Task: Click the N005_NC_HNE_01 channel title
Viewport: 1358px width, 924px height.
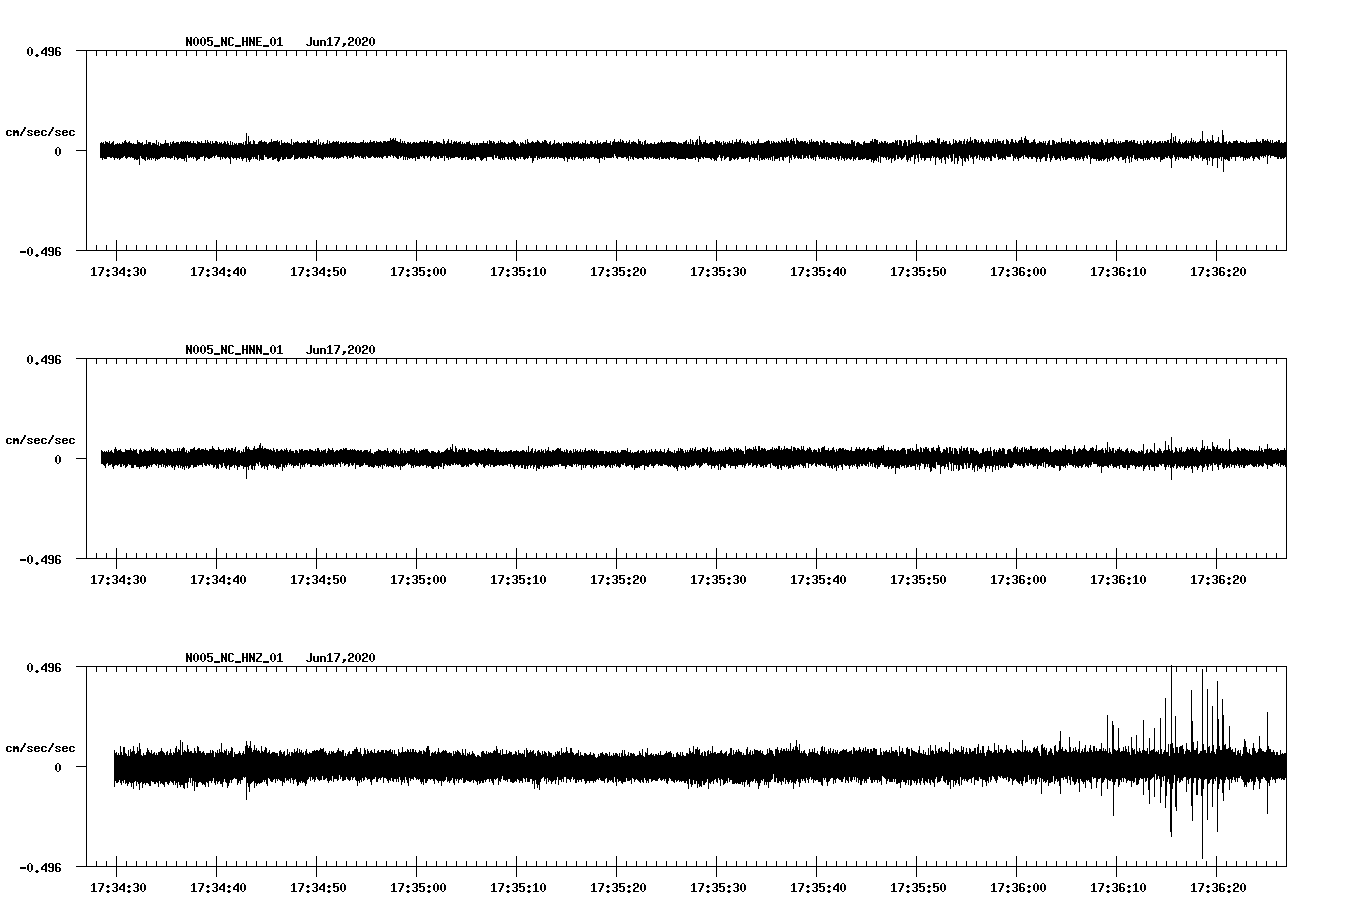Action: pos(234,42)
